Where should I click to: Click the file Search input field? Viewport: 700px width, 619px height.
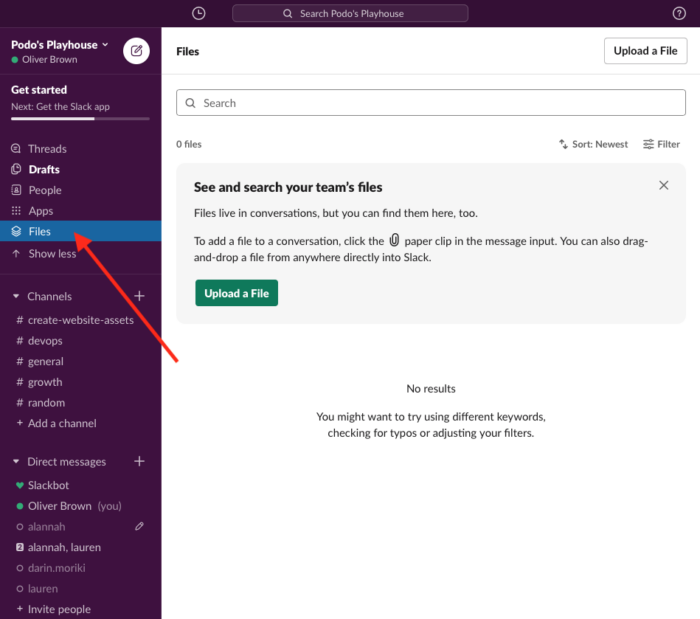[431, 103]
